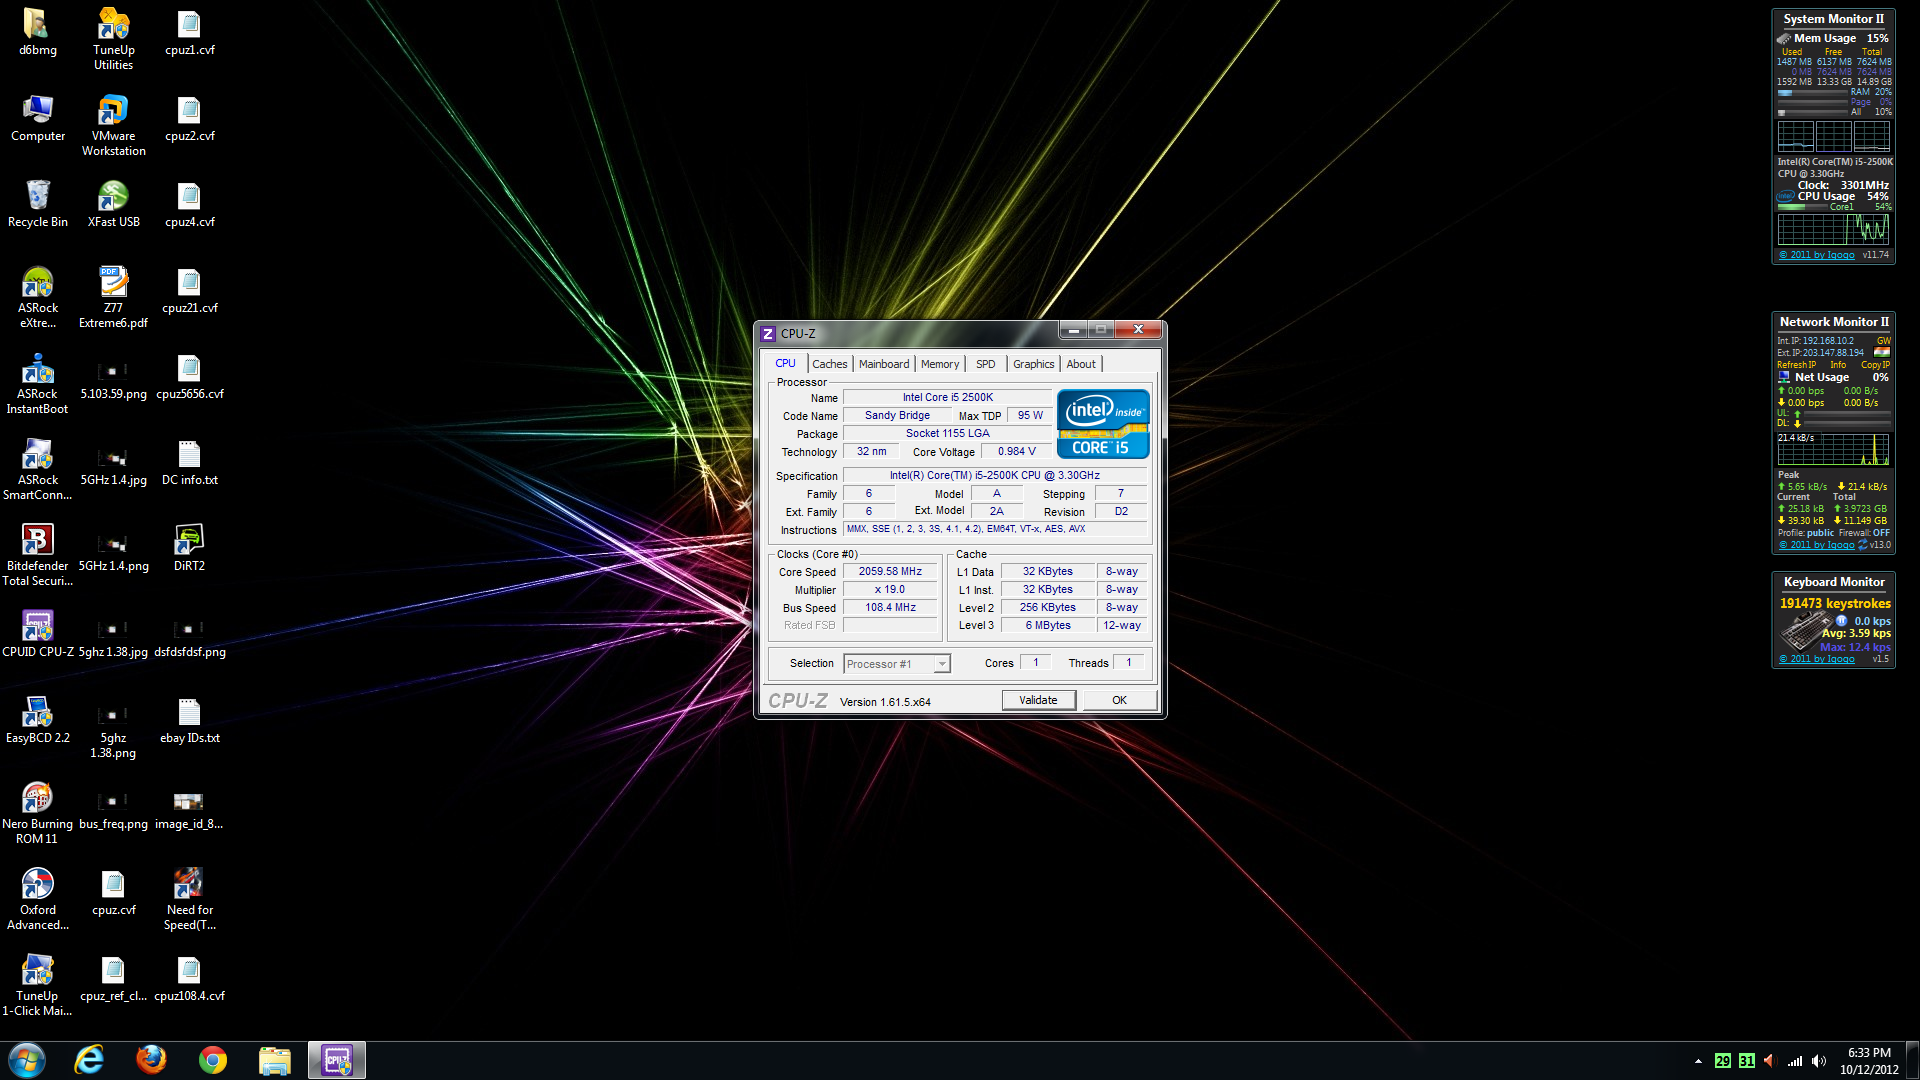The width and height of the screenshot is (1920, 1080).
Task: Open Windows Explorer from taskbar
Action: coord(275,1060)
